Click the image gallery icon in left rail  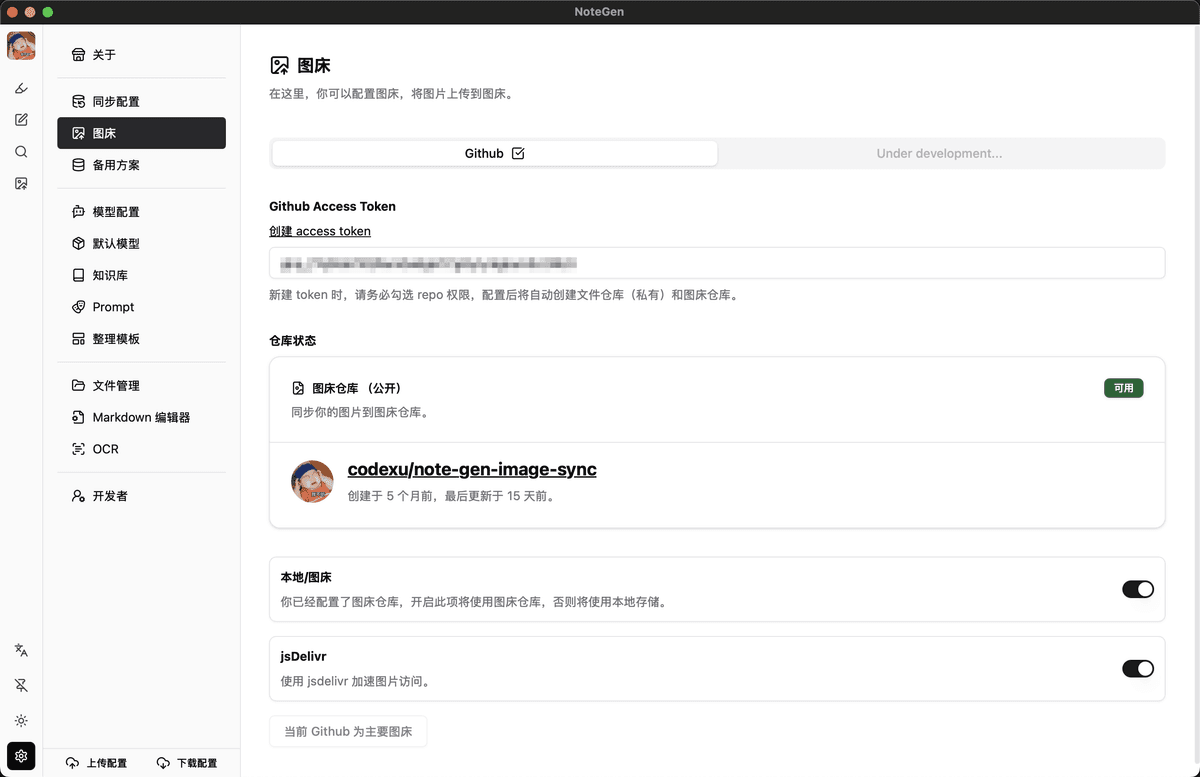click(x=20, y=183)
